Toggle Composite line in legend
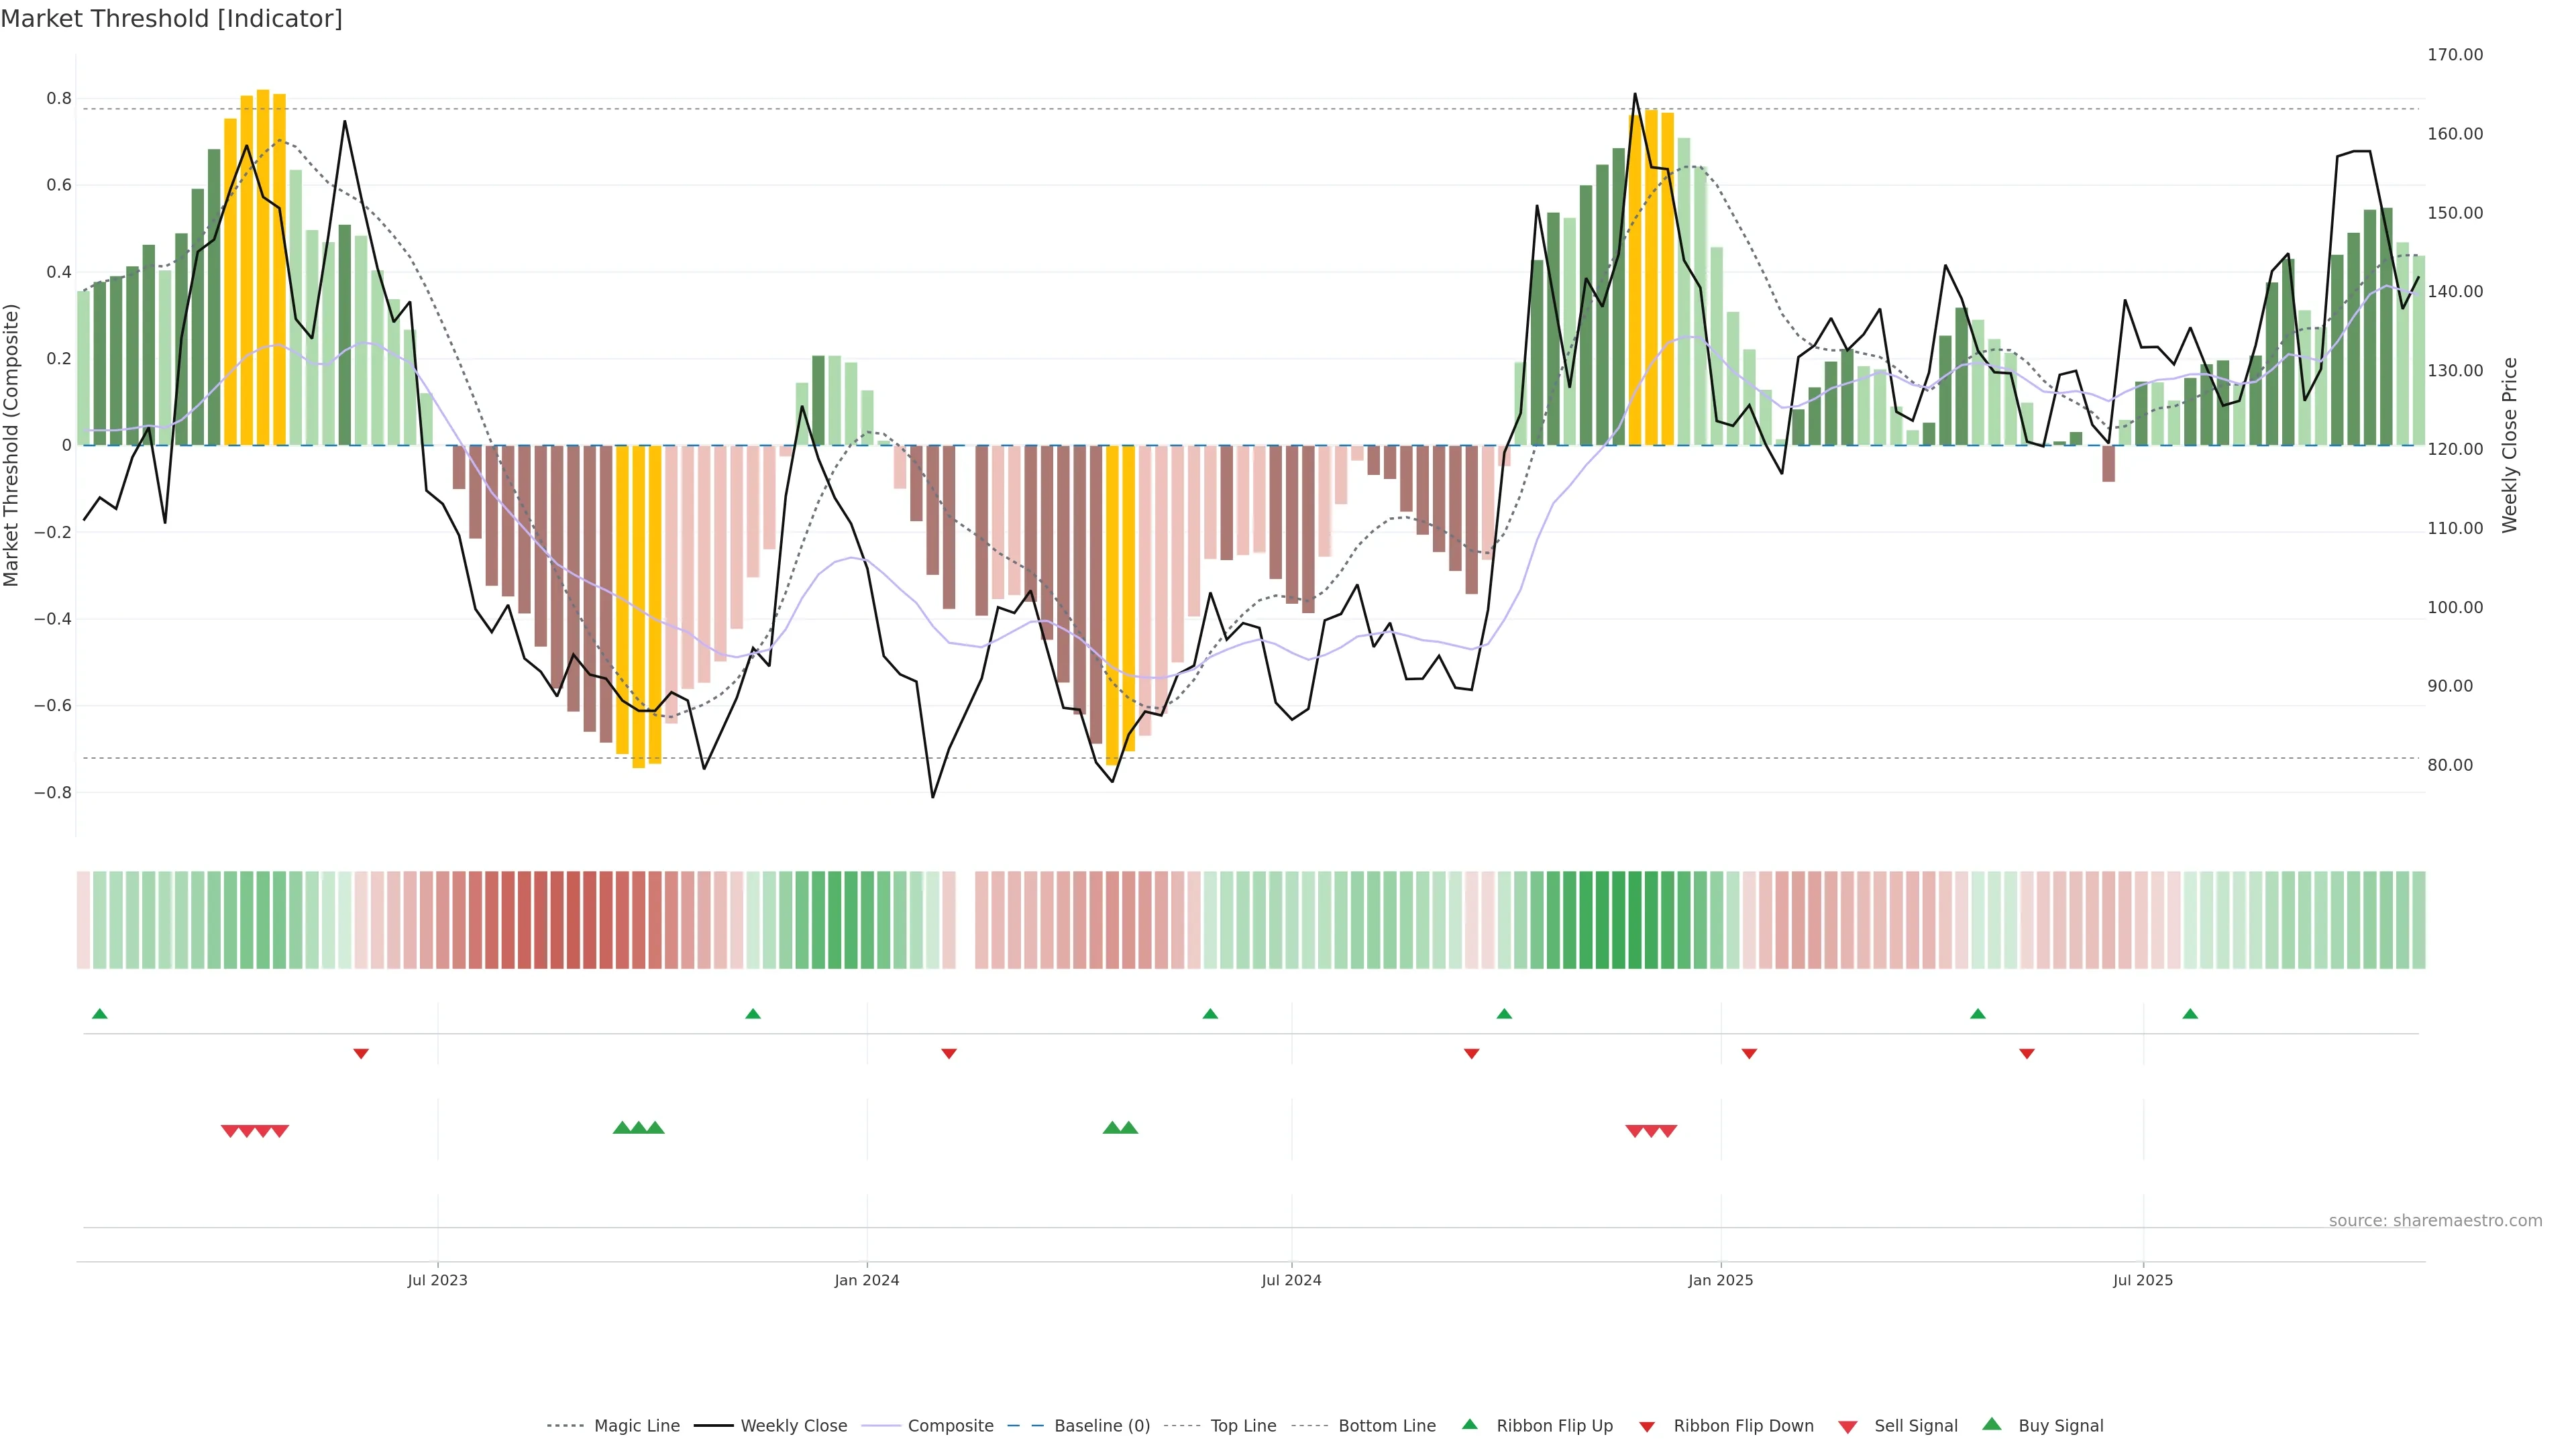 [950, 1425]
